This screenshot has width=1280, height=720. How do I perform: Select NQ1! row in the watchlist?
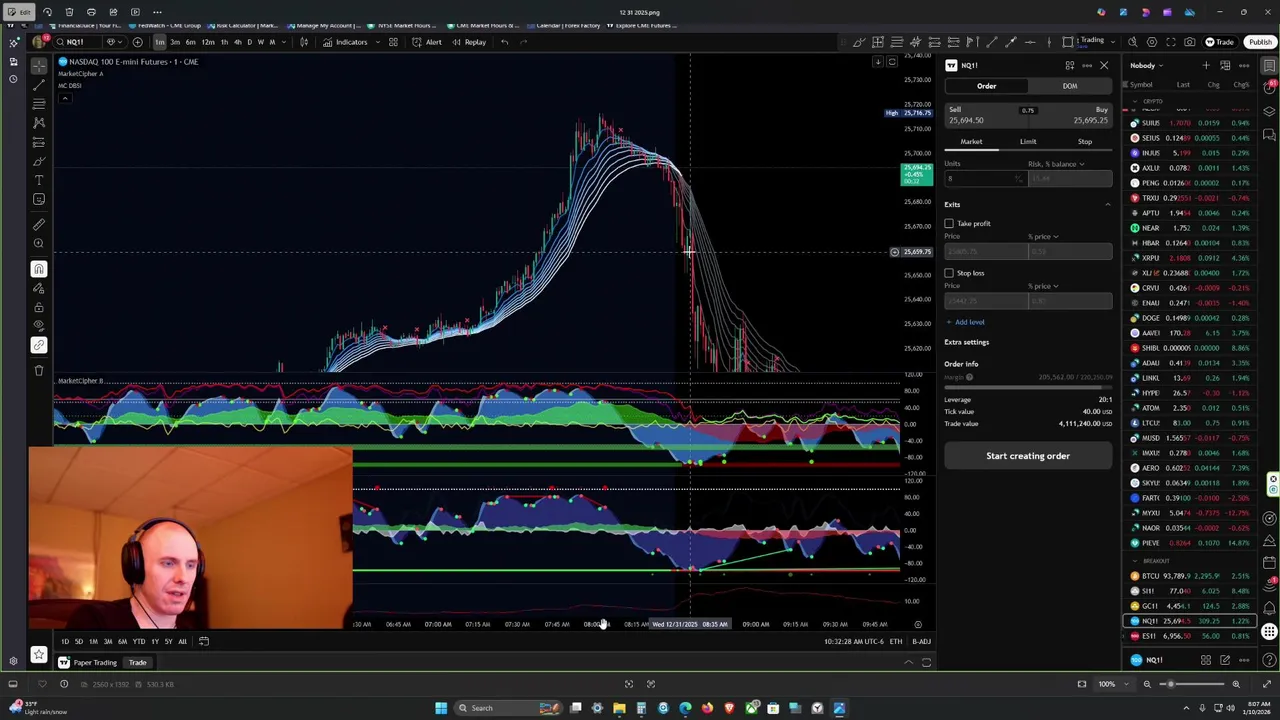click(x=1190, y=621)
